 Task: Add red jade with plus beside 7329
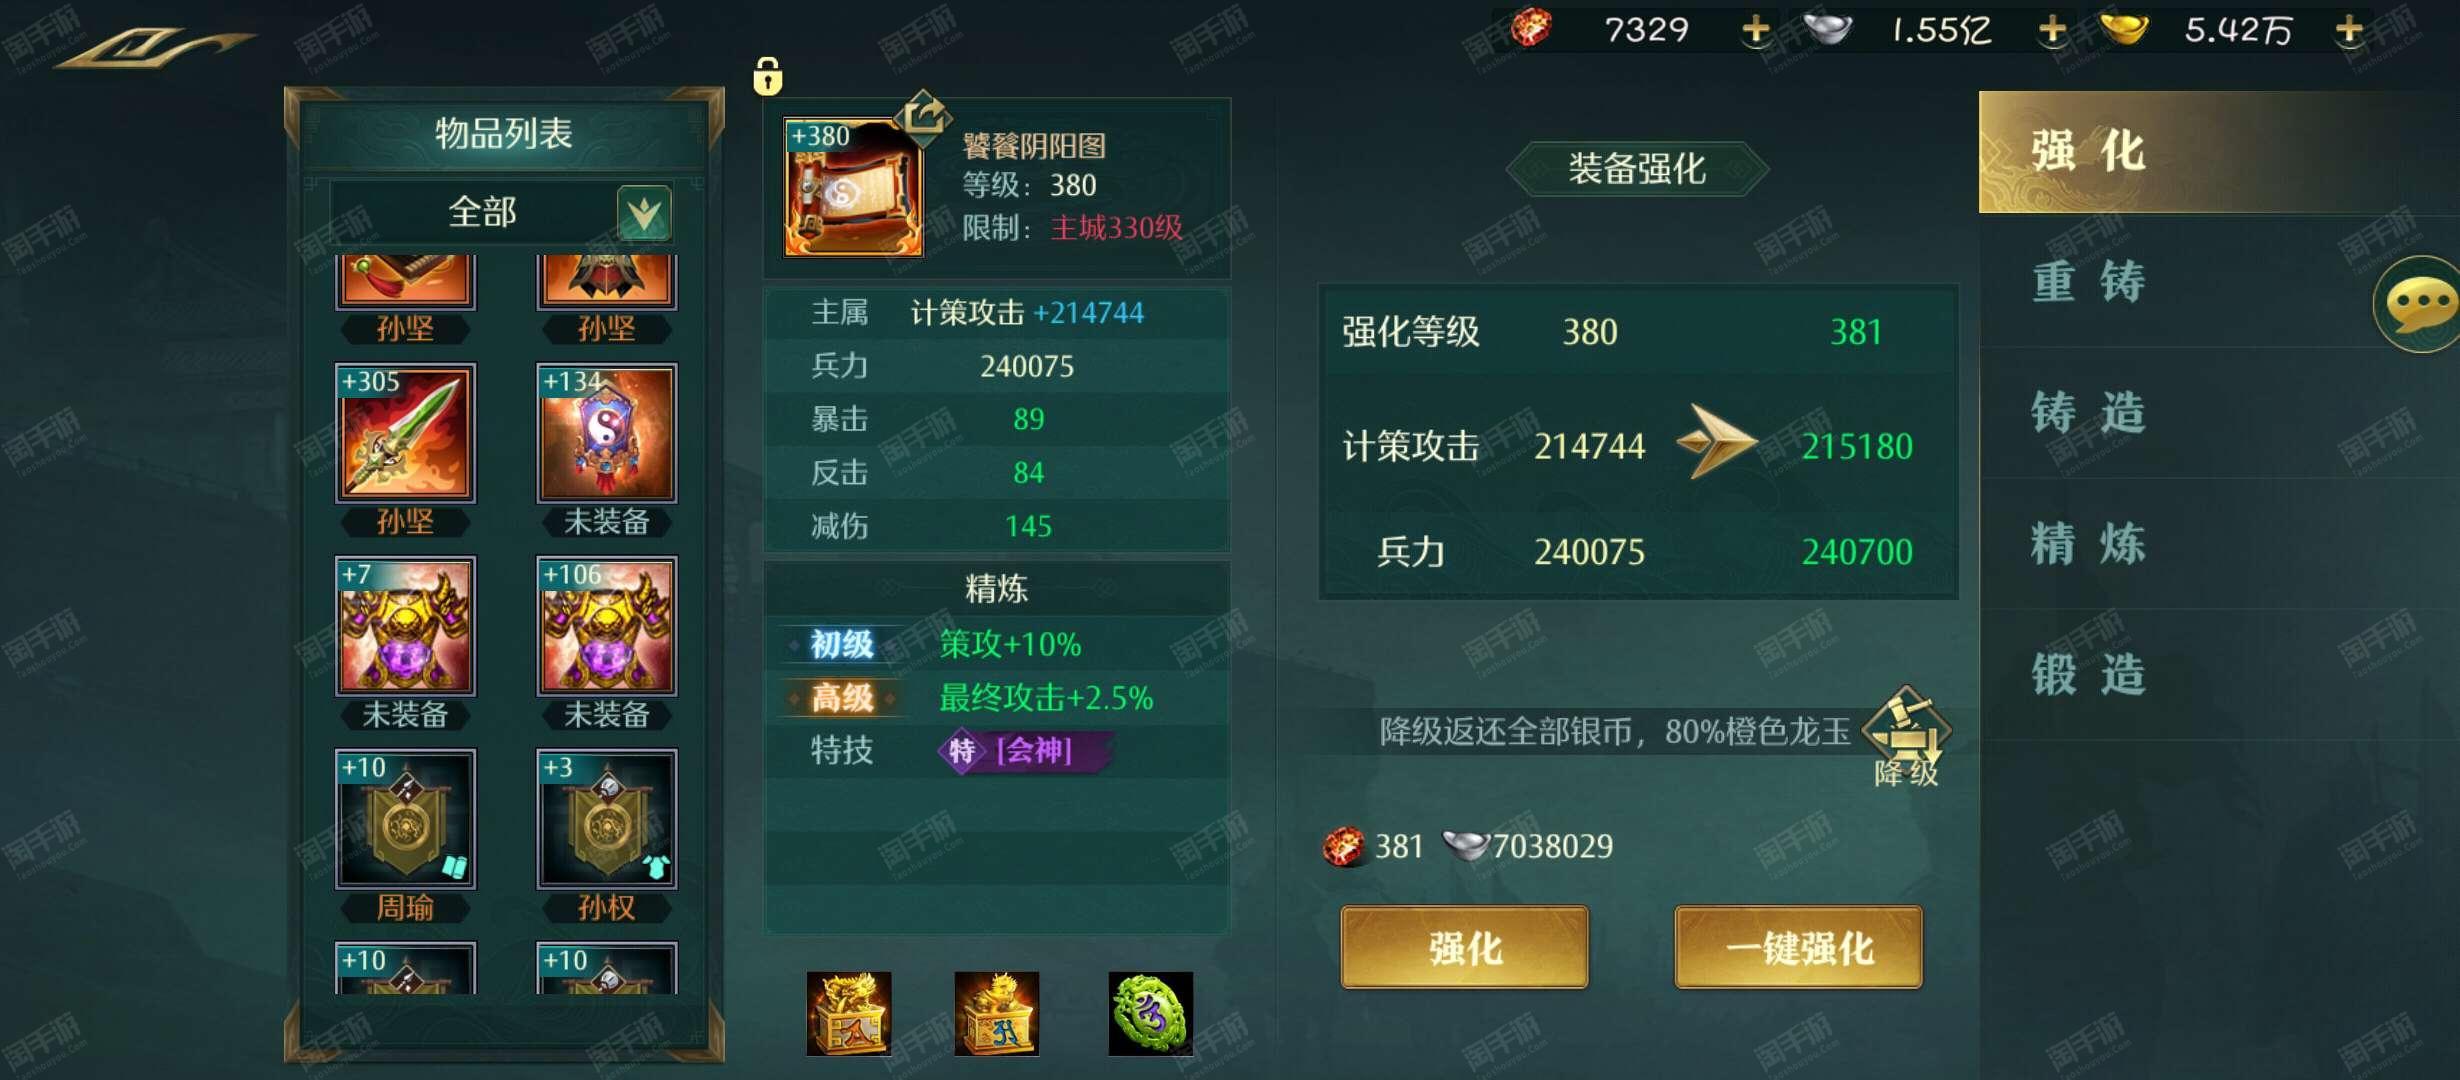click(1755, 30)
